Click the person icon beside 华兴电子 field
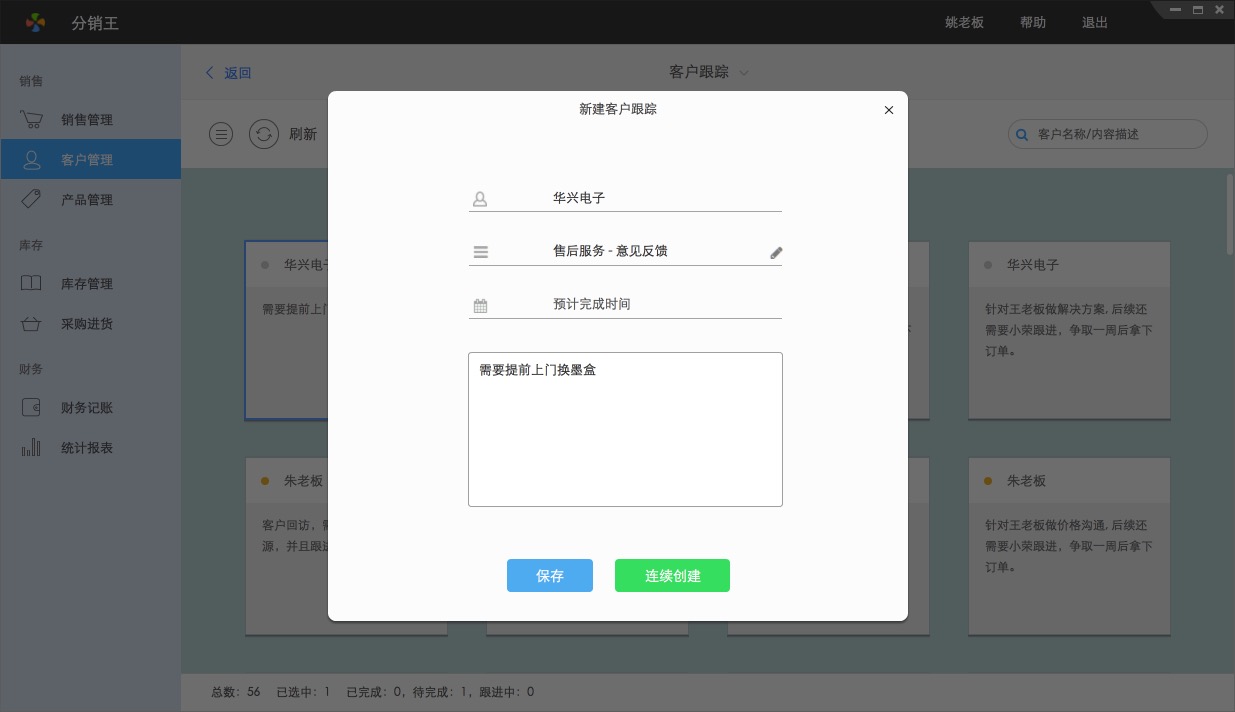Viewport: 1235px width, 712px height. click(x=480, y=199)
